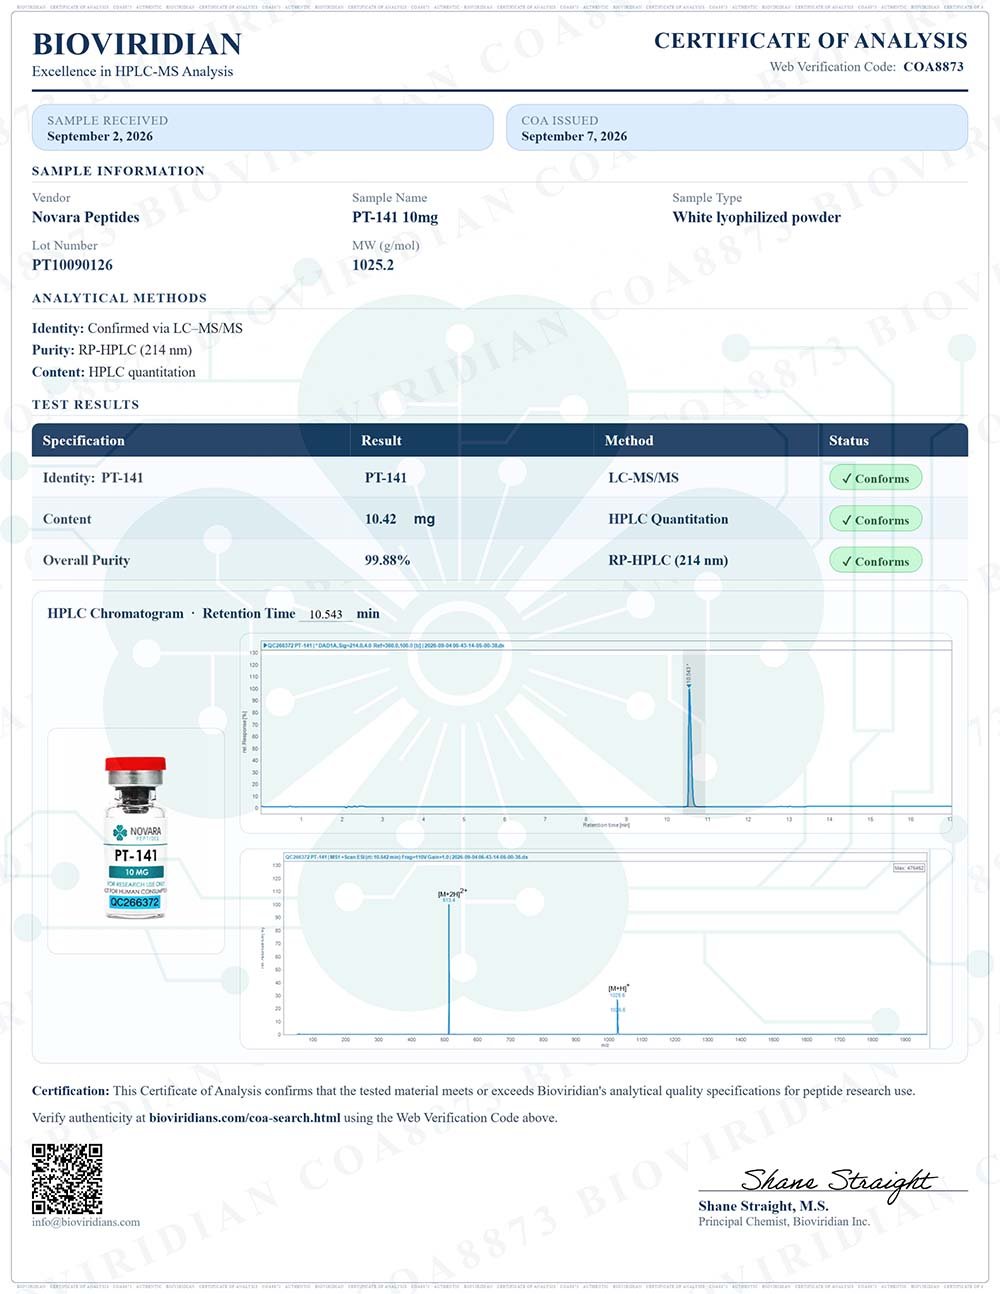Click the retention time value 10.543
Viewport: 1000px width, 1294px height.
click(326, 615)
